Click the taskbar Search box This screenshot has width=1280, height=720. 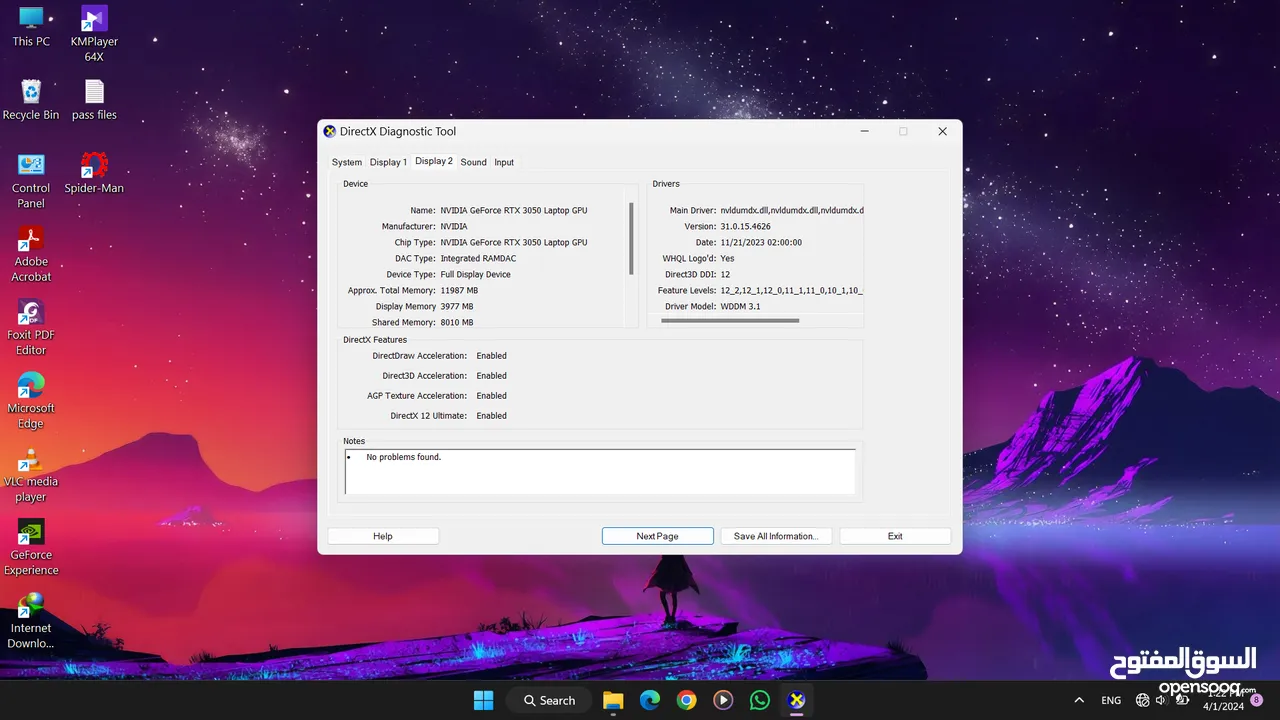550,700
